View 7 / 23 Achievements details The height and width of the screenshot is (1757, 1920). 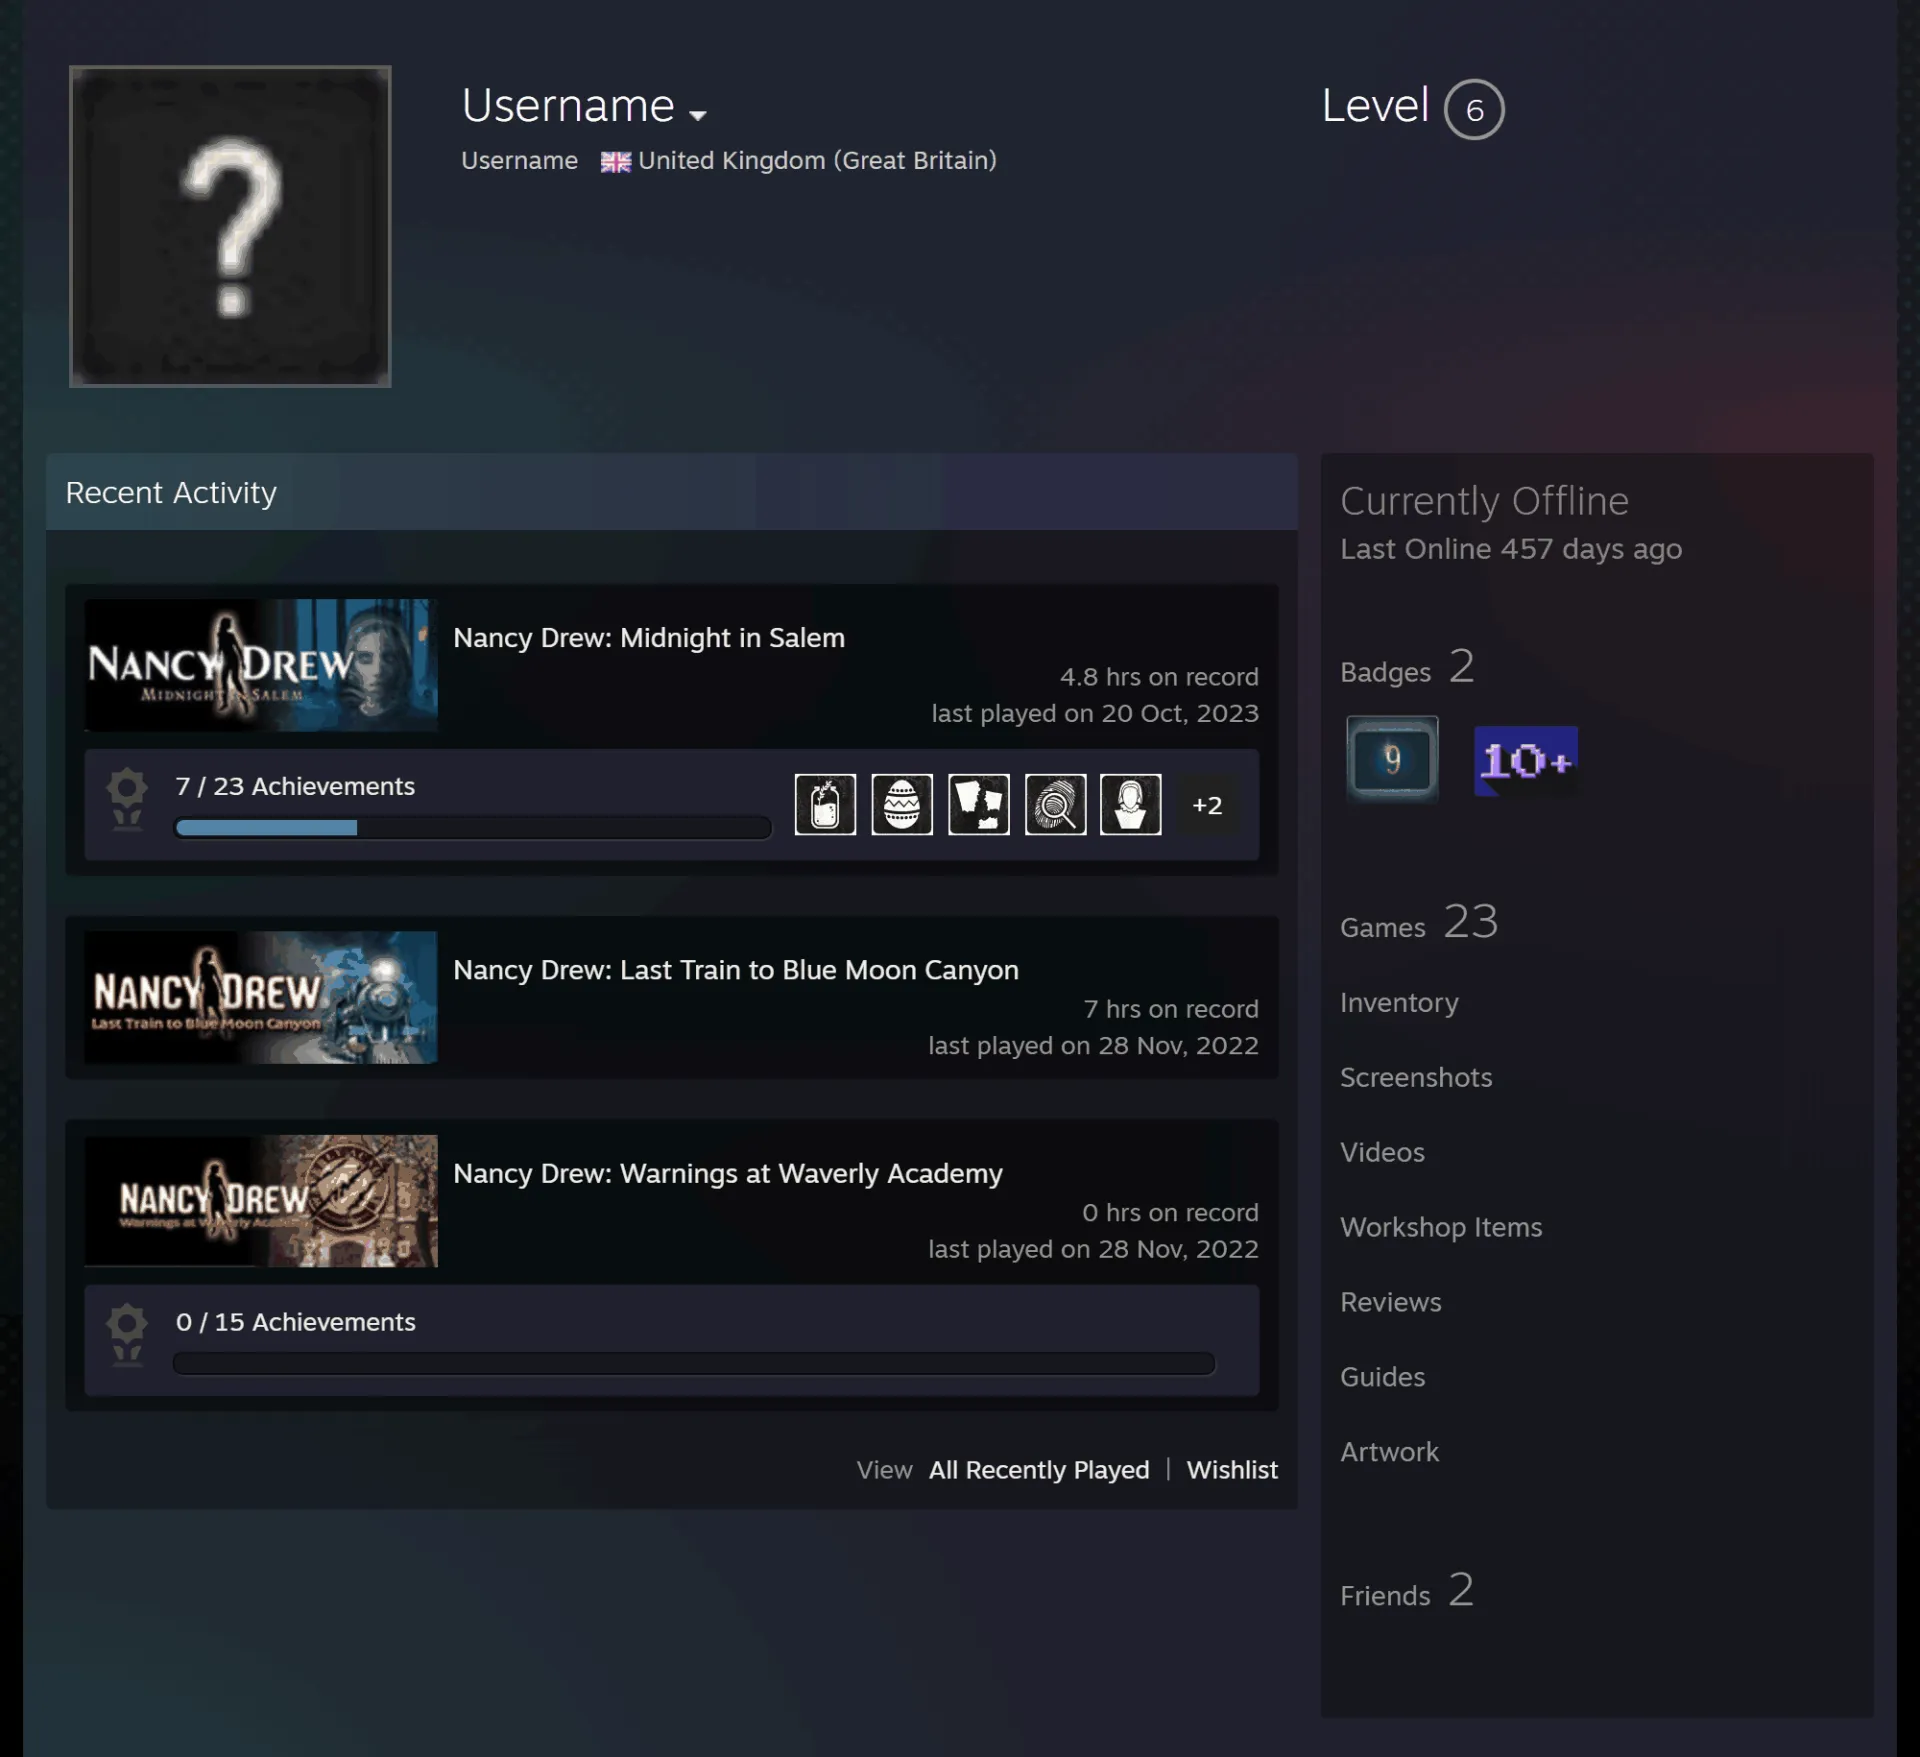295,786
